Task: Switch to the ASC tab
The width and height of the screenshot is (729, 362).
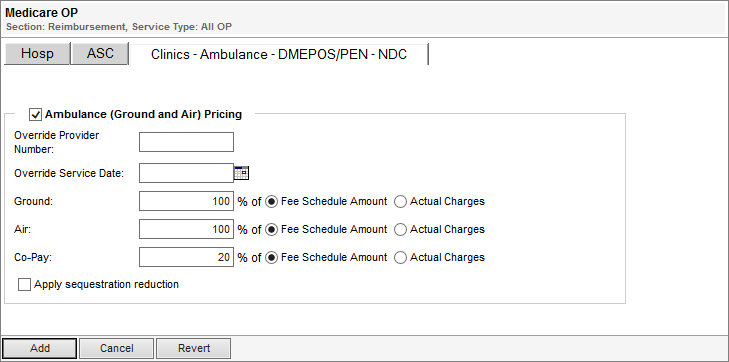Action: (x=100, y=53)
